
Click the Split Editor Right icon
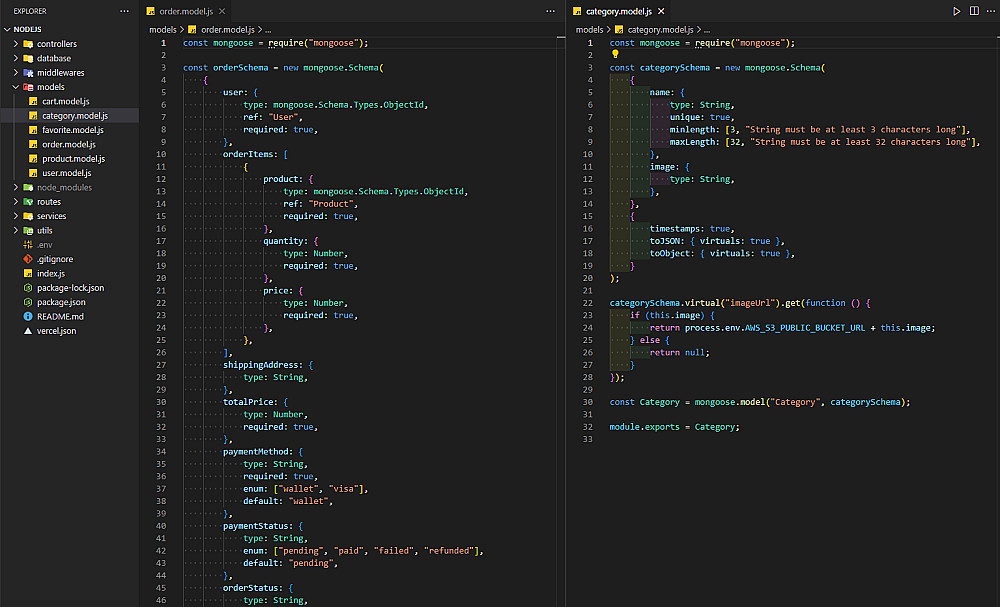click(x=972, y=11)
